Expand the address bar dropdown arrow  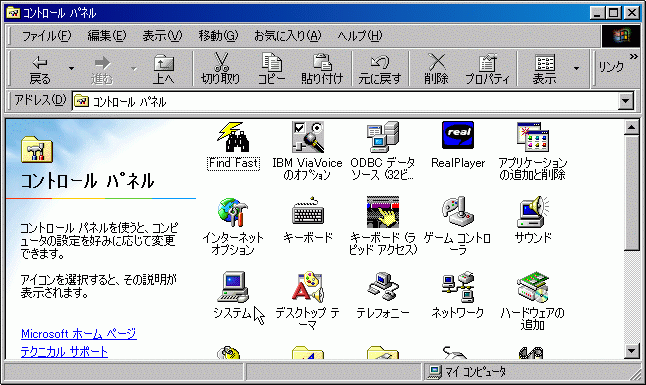click(626, 101)
